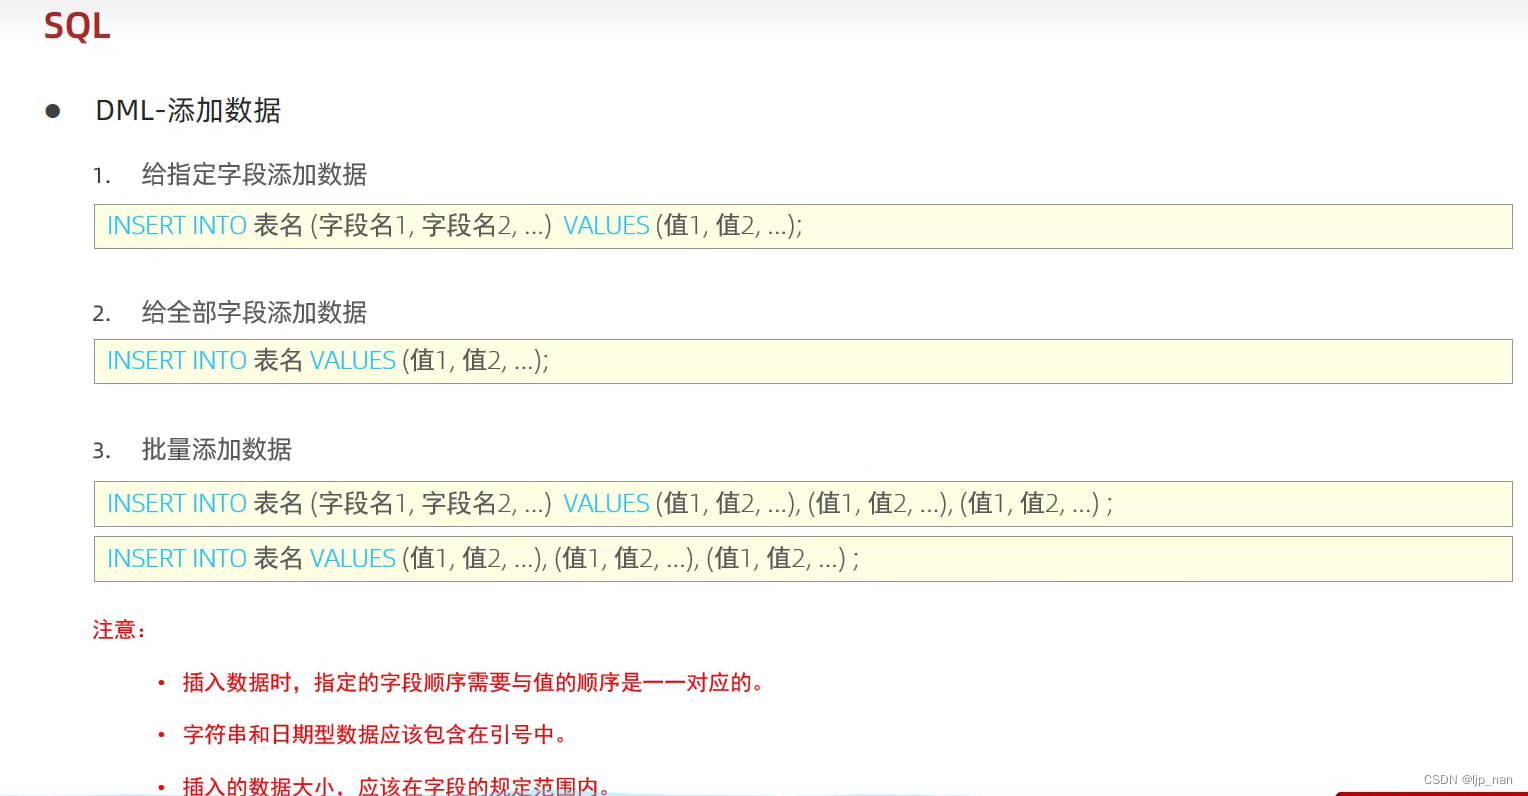Click the batch insert code box without field names
This screenshot has height=796, width=1528.
click(x=803, y=559)
